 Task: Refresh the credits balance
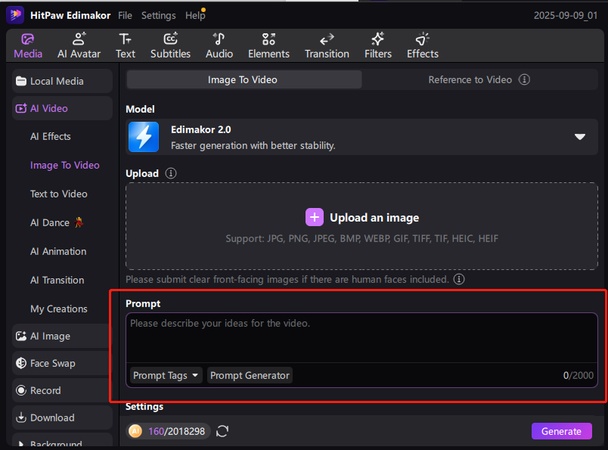(x=222, y=431)
